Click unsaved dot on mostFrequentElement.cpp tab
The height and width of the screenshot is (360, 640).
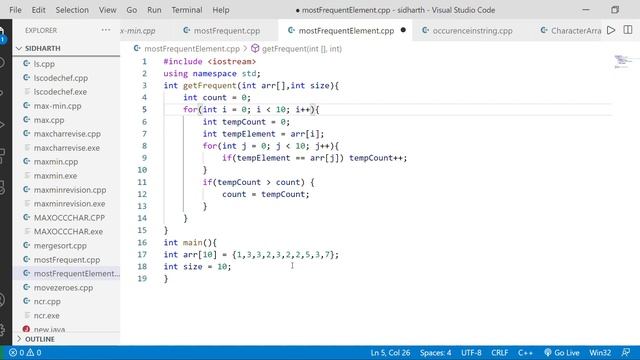403,30
